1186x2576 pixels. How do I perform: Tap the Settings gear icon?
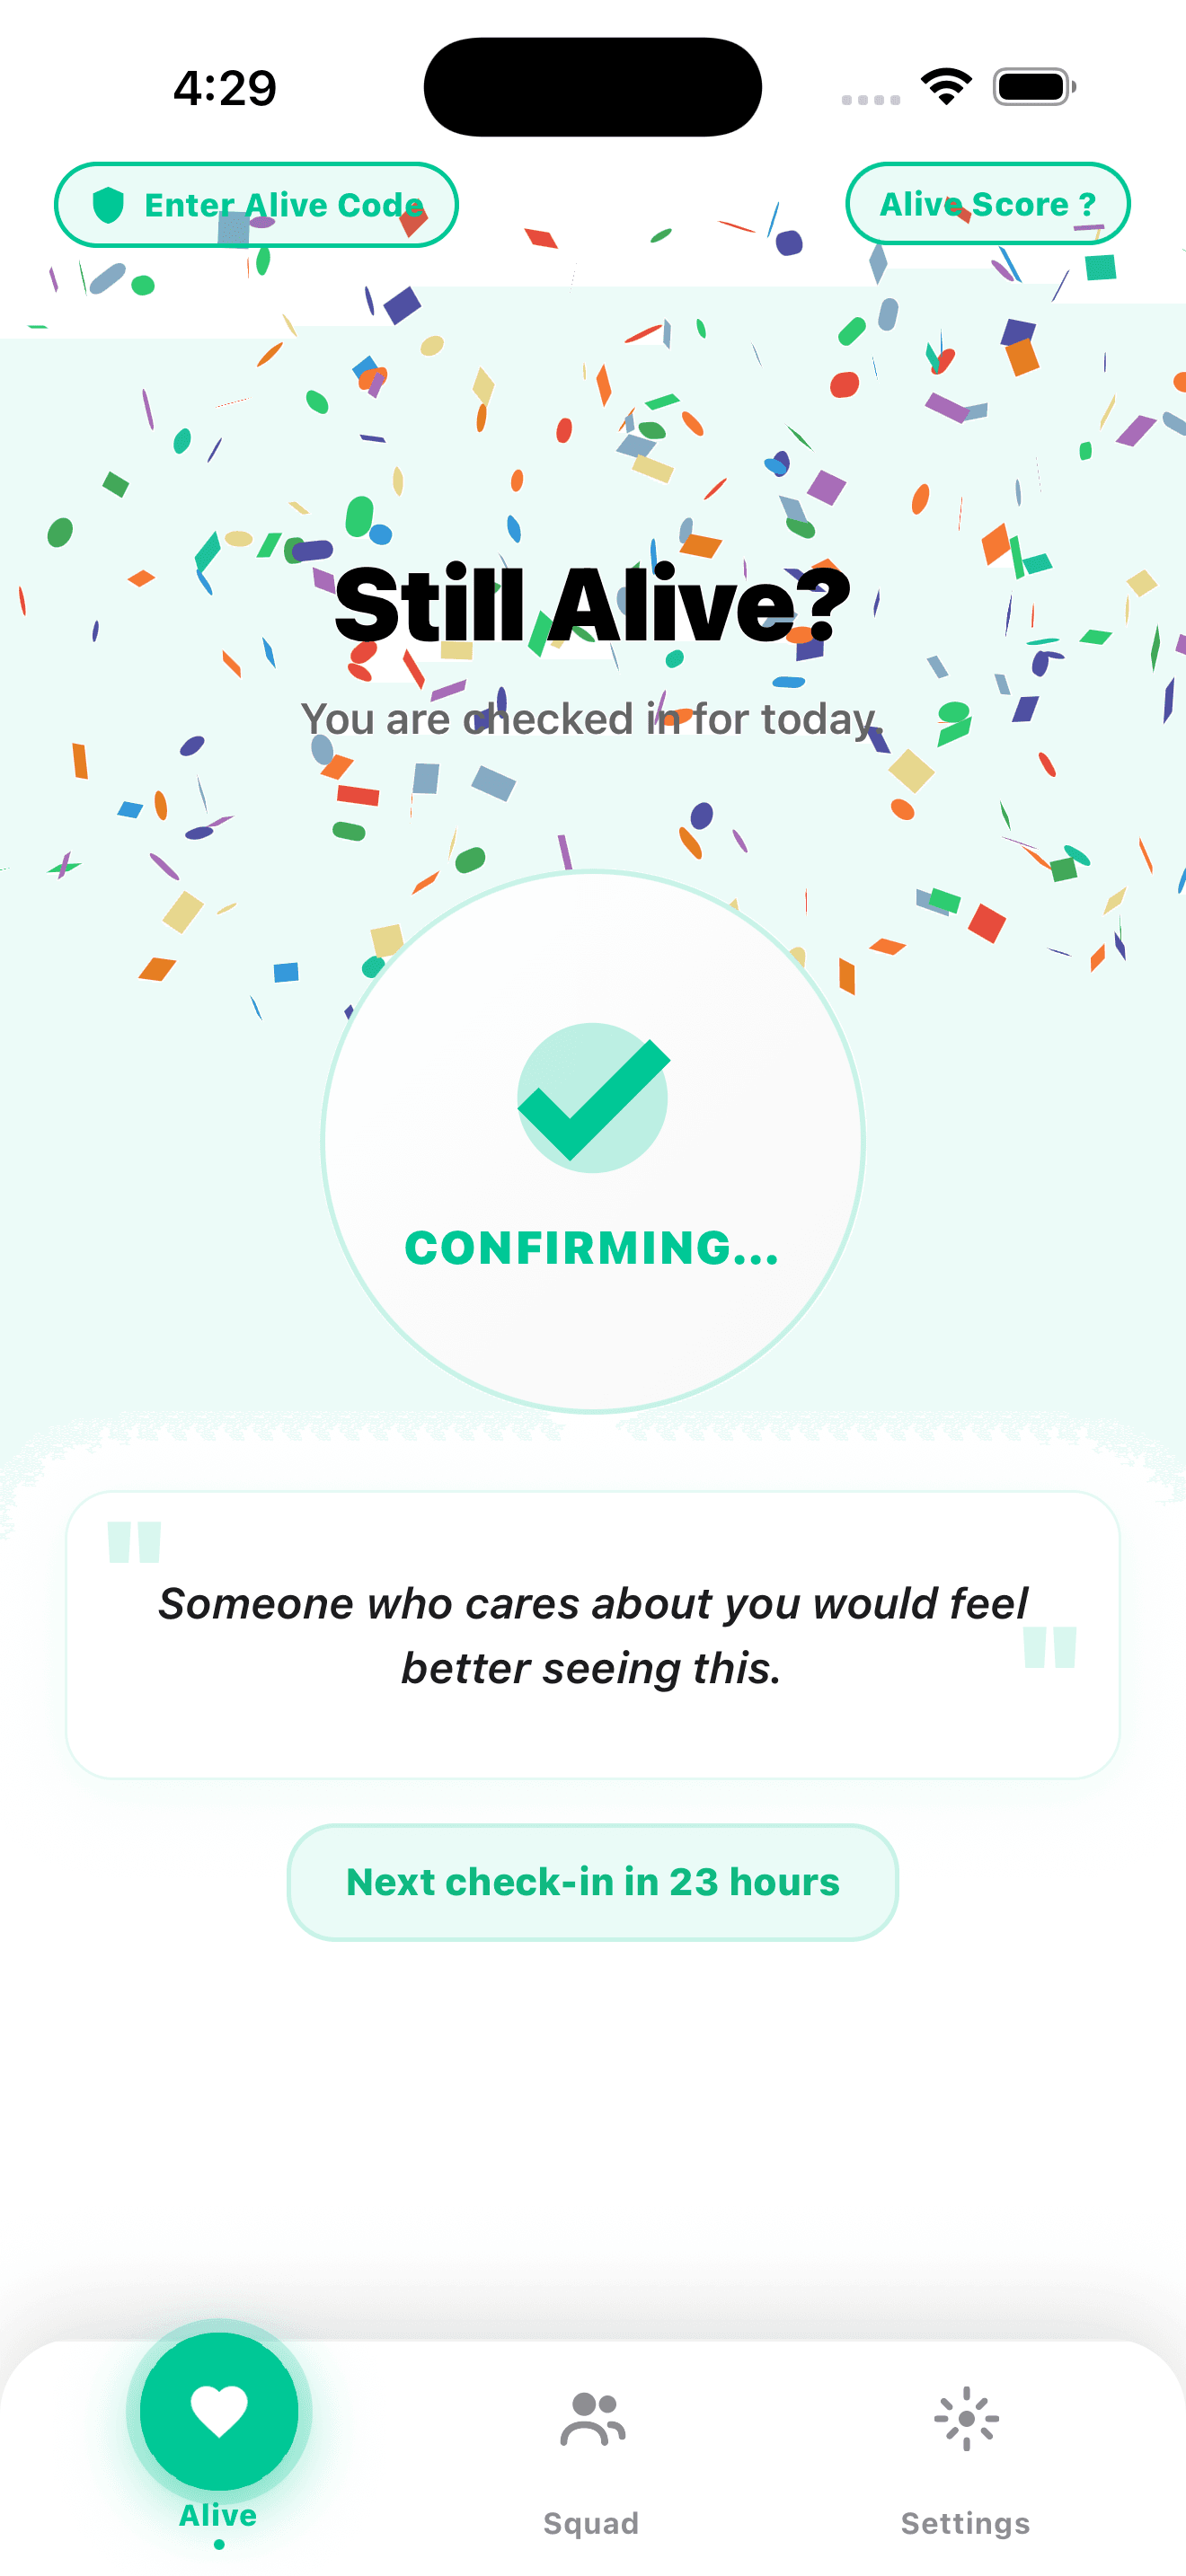966,2419
